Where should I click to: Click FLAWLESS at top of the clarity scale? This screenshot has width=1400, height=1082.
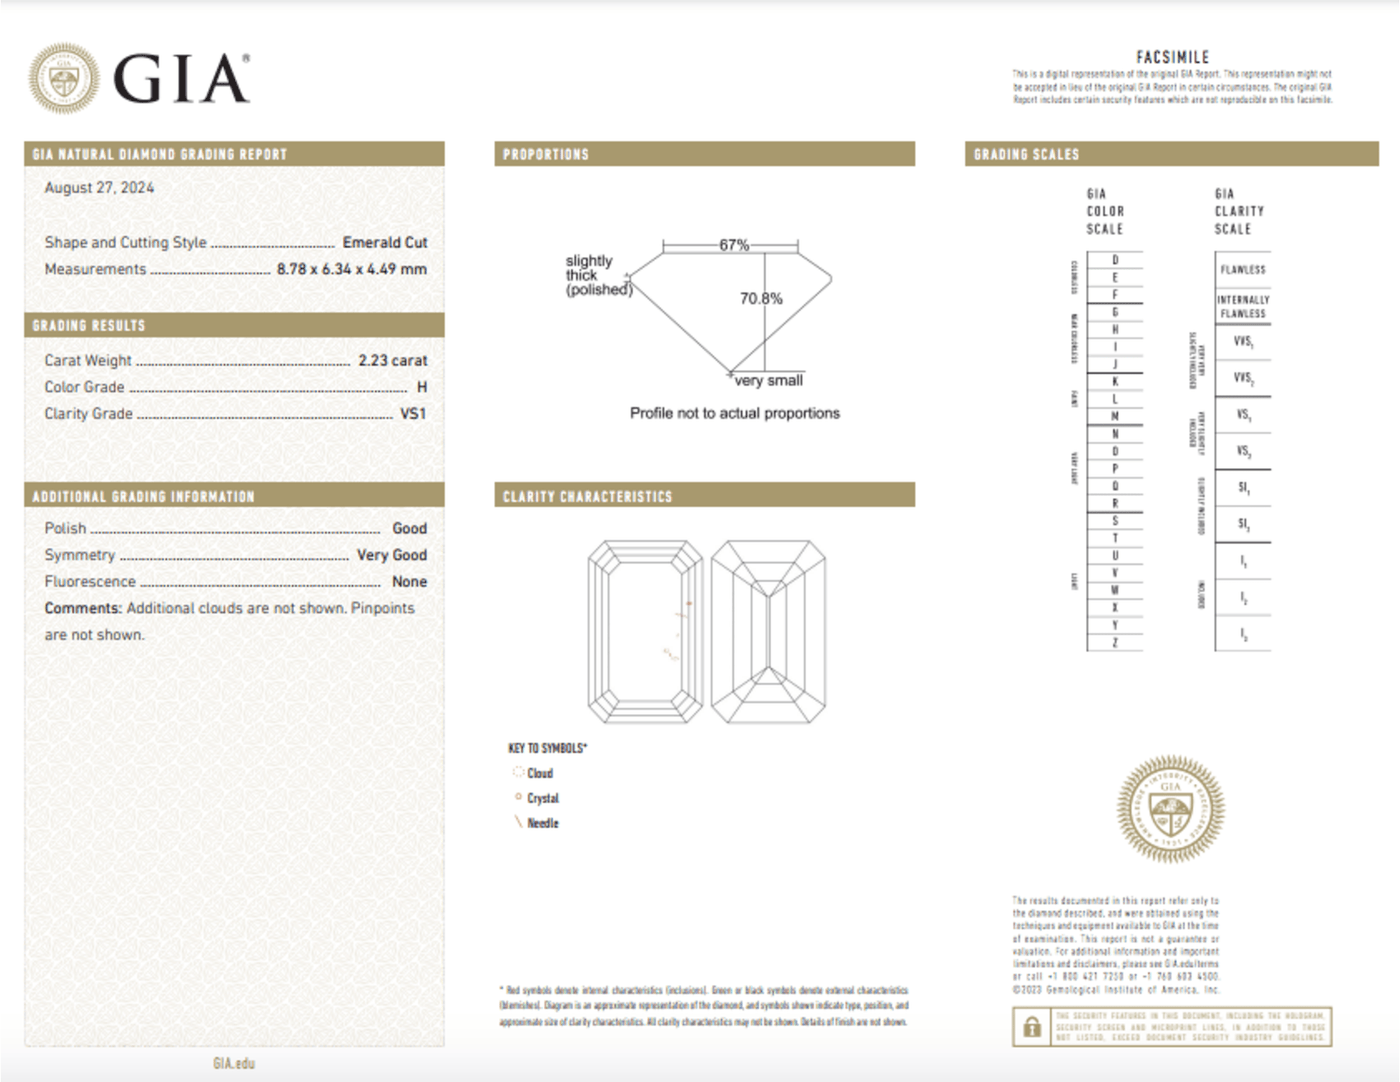click(1243, 269)
